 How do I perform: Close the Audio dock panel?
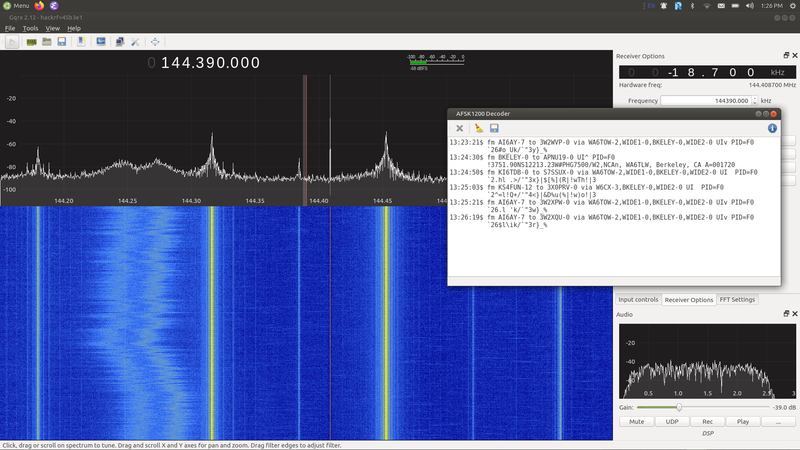(794, 314)
